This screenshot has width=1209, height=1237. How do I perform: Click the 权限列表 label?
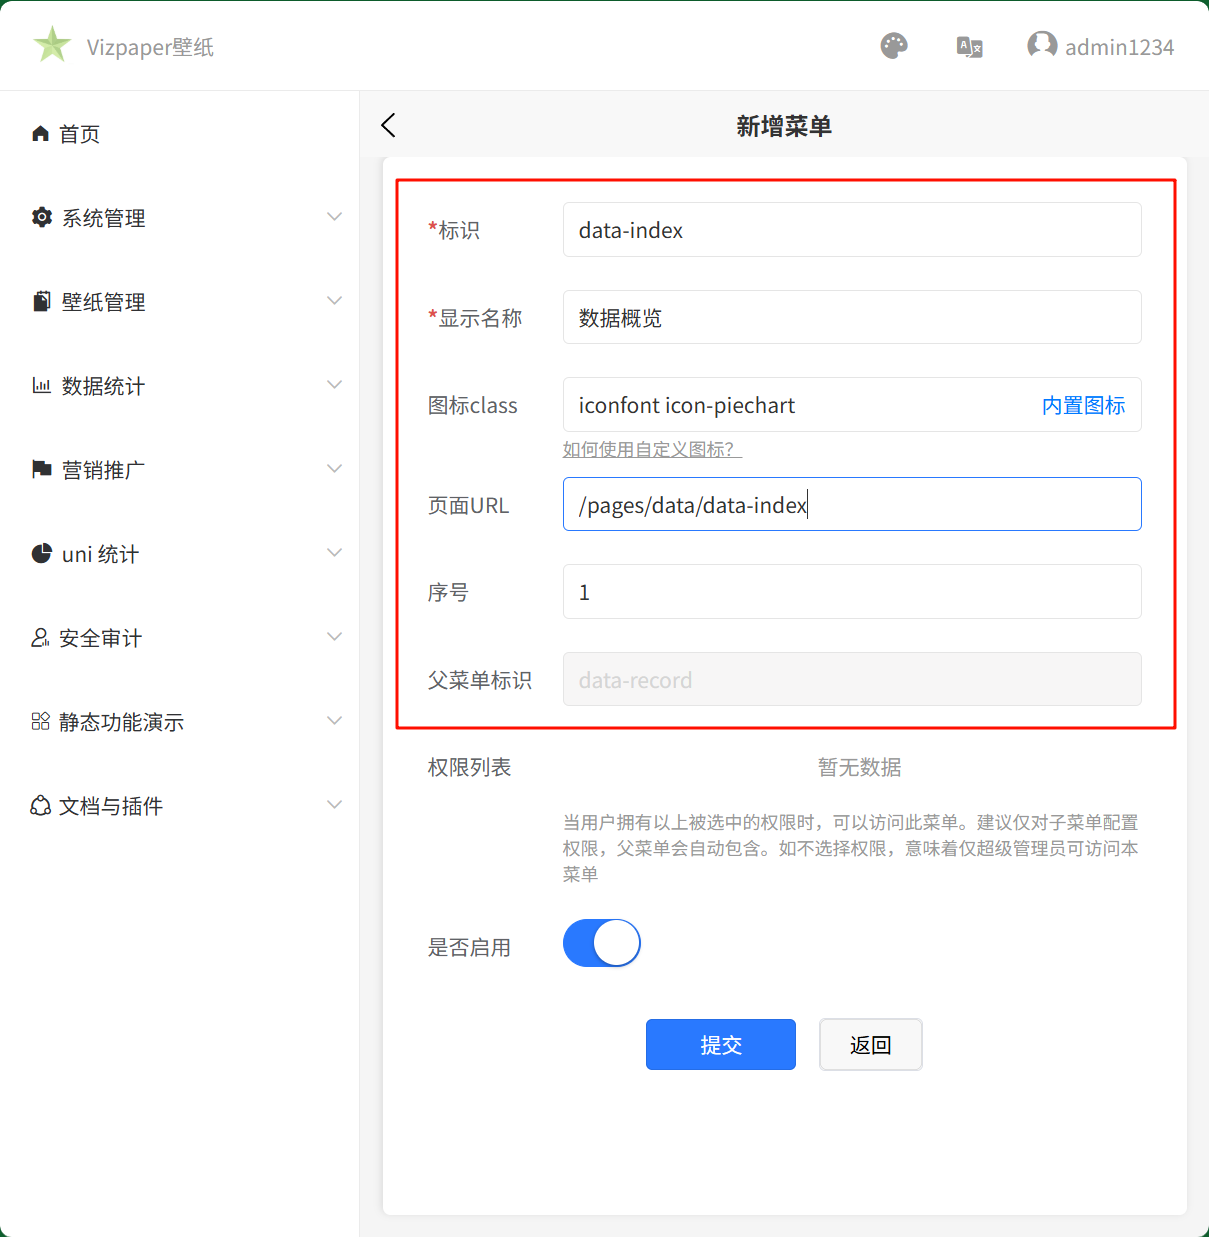[470, 767]
